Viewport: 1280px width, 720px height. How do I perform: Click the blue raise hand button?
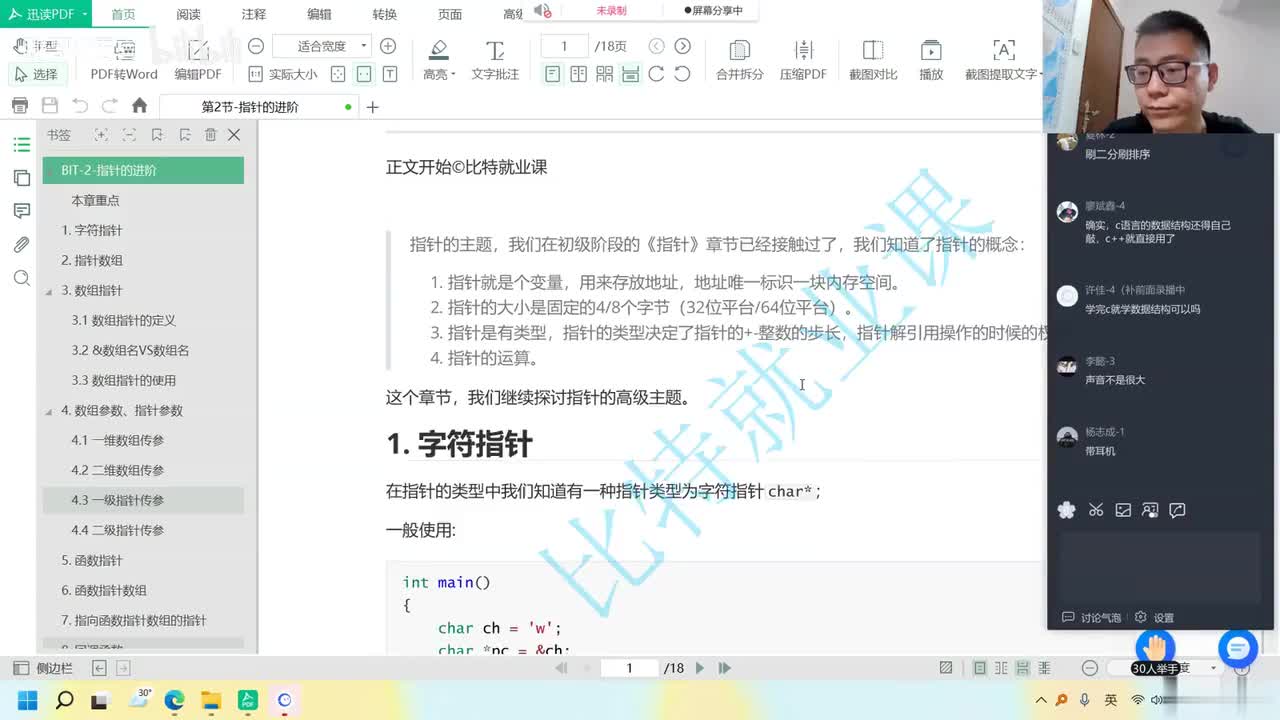[x=1155, y=648]
